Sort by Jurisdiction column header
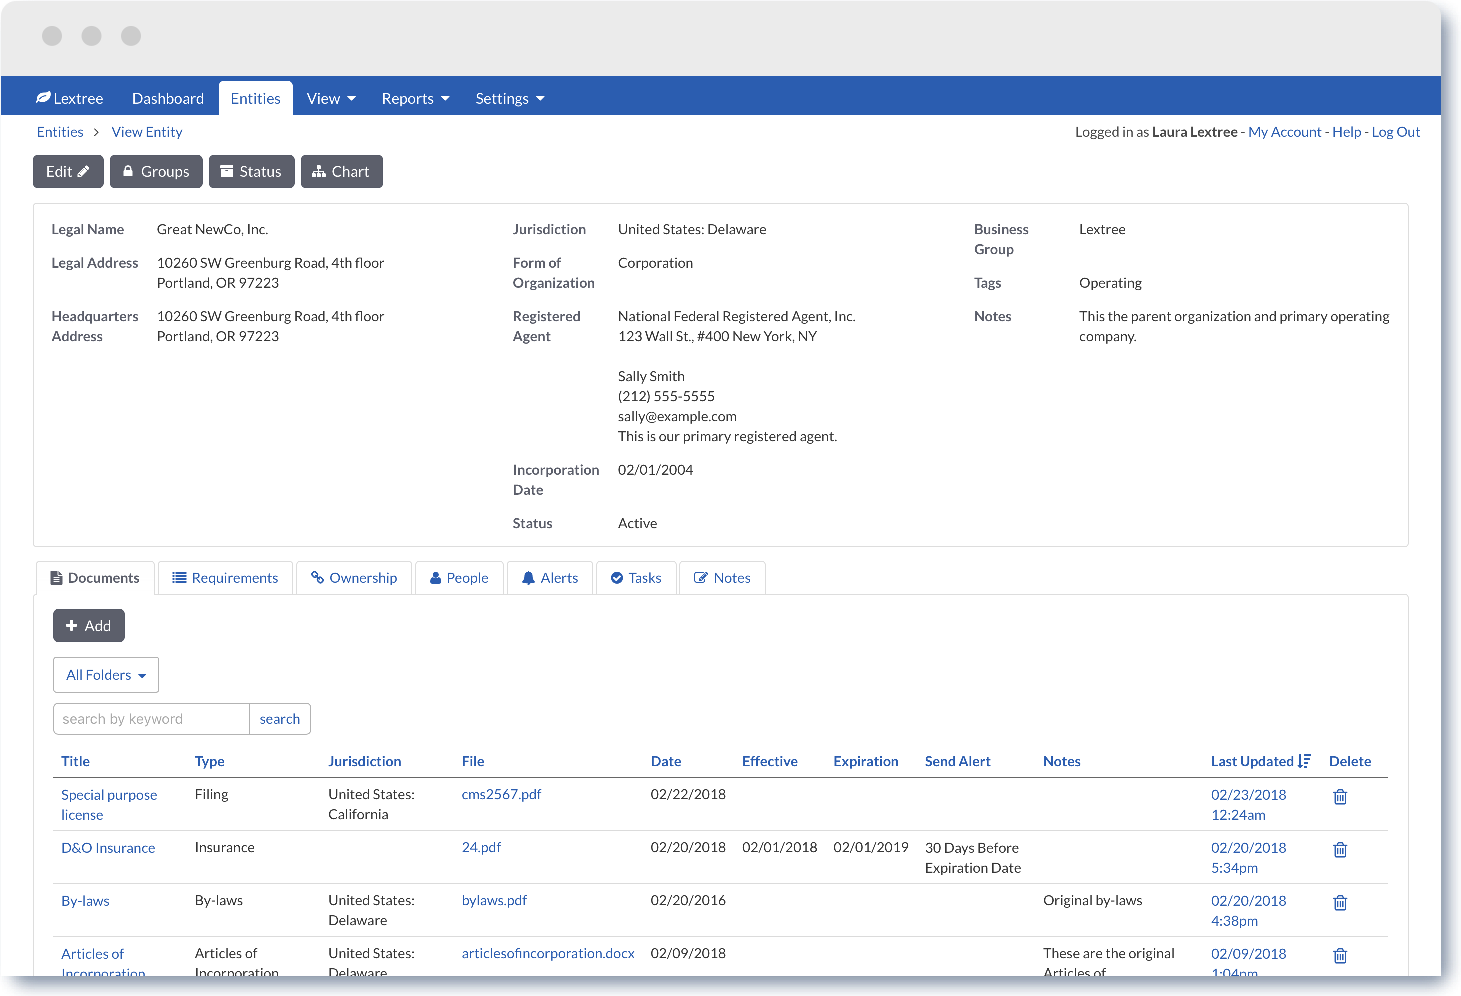This screenshot has width=1461, height=996. (365, 761)
